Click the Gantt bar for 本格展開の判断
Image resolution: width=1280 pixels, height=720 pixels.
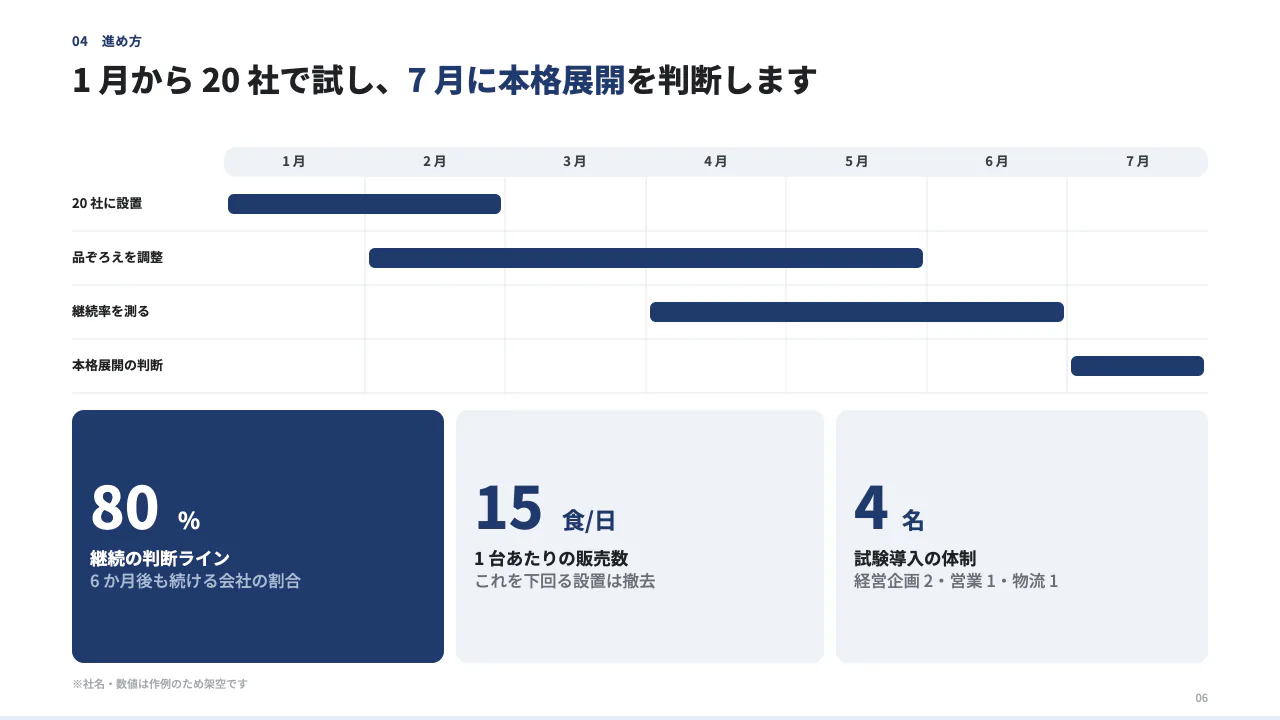1137,366
